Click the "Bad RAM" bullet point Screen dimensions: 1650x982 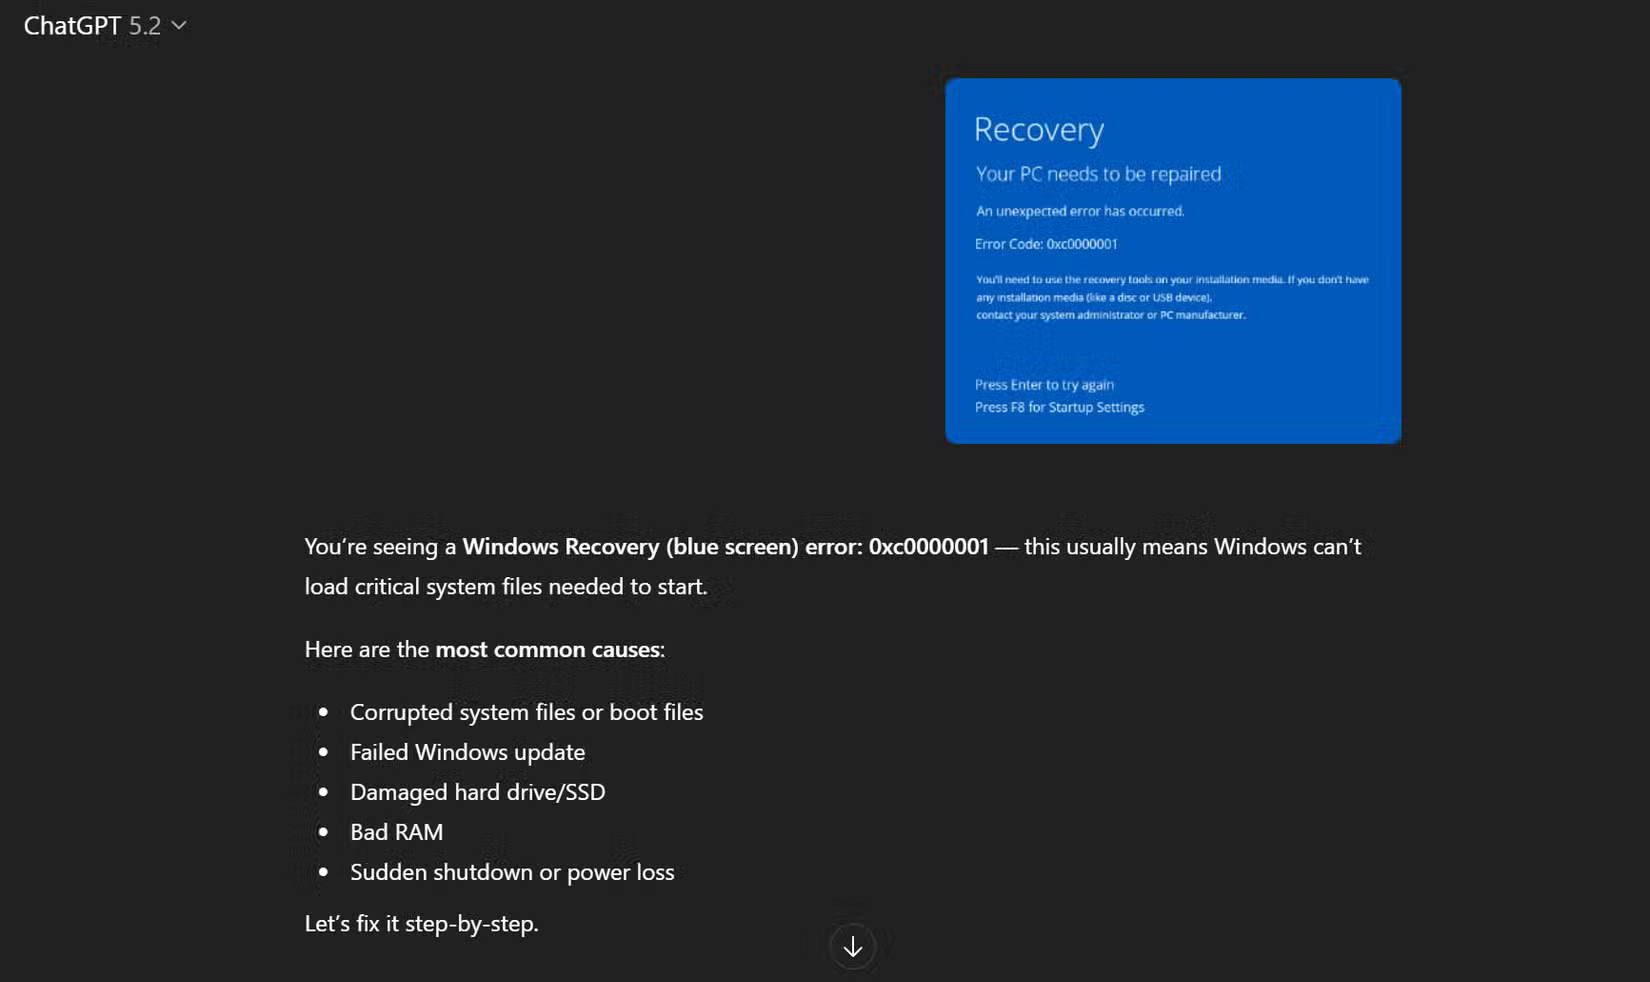pyautogui.click(x=396, y=832)
